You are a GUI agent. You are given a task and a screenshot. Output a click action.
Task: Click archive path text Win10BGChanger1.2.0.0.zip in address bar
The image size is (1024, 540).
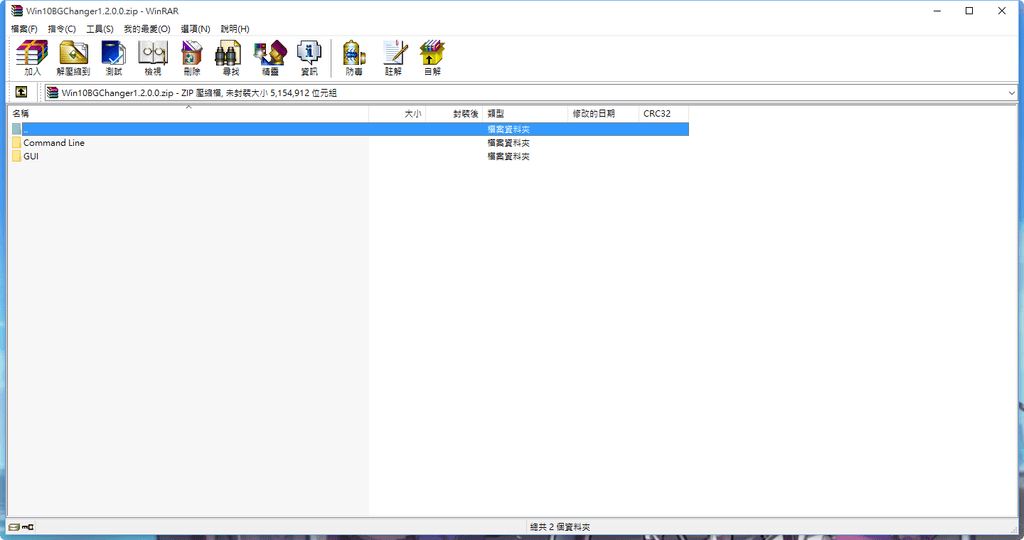pyautogui.click(x=118, y=93)
